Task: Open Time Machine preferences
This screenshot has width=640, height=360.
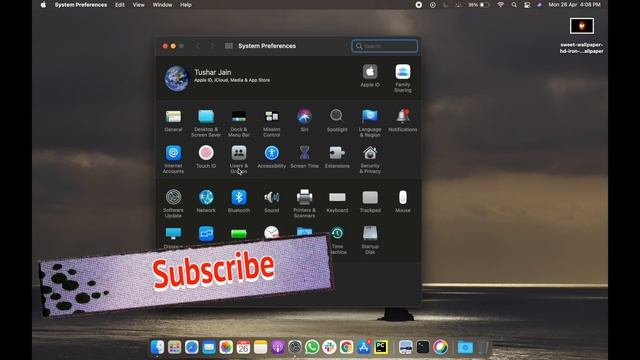Action: coord(337,233)
